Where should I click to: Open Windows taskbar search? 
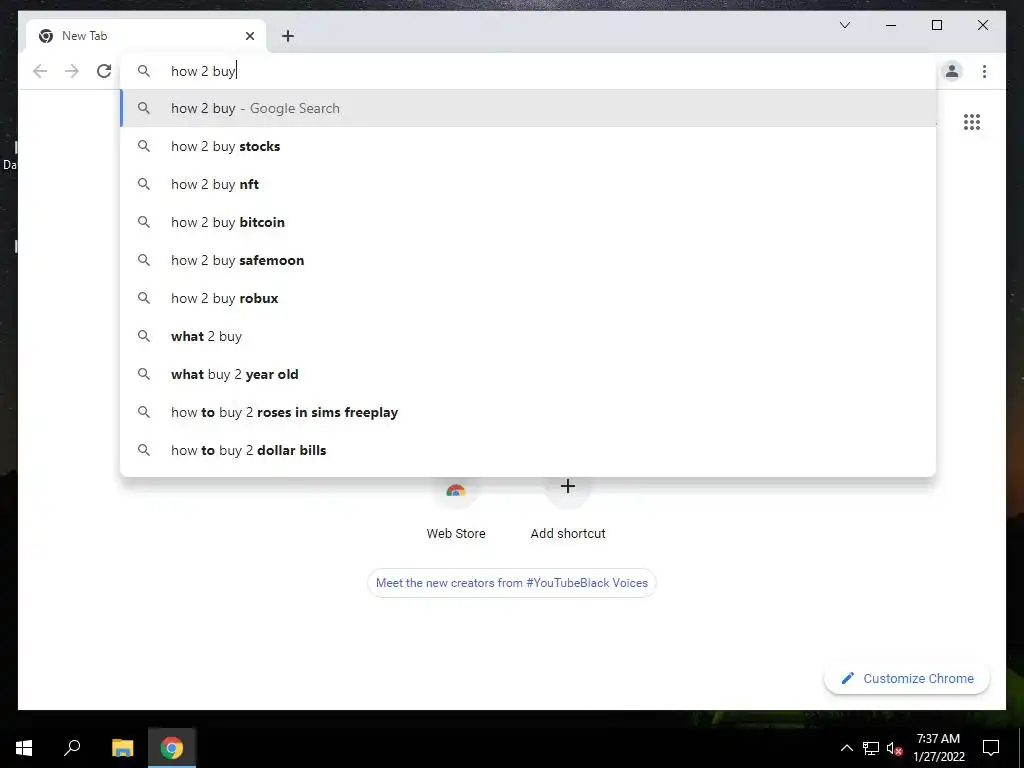pos(72,748)
